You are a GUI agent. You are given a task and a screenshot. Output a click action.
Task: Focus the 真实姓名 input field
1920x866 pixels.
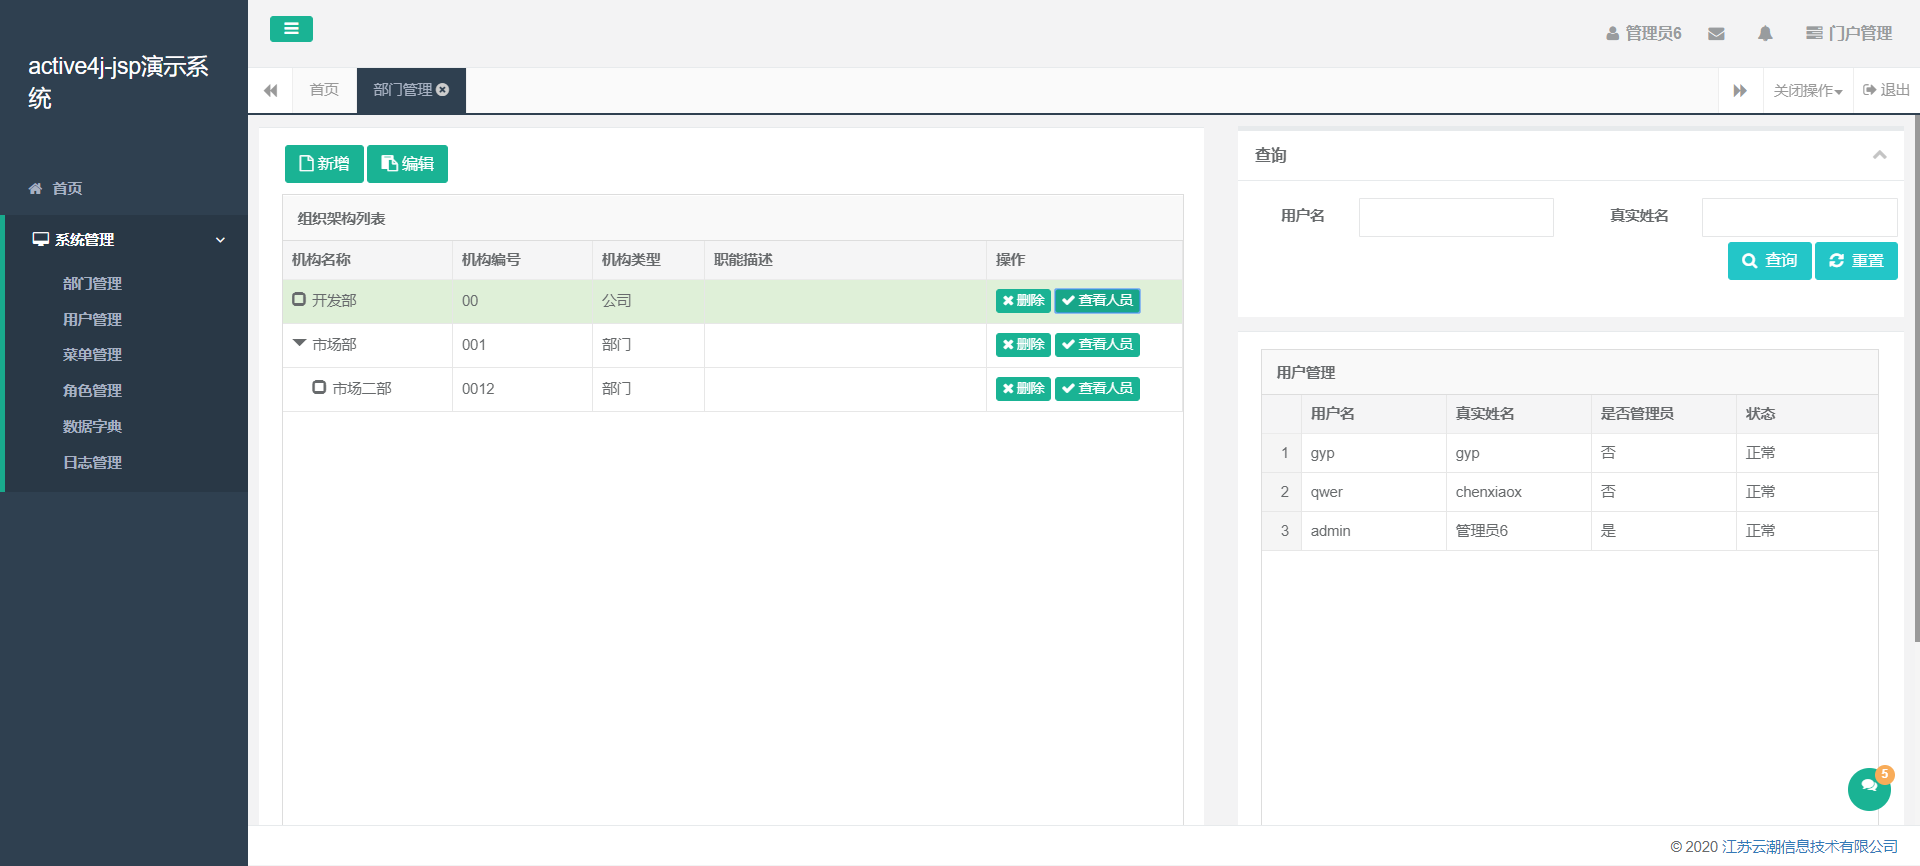tap(1799, 217)
